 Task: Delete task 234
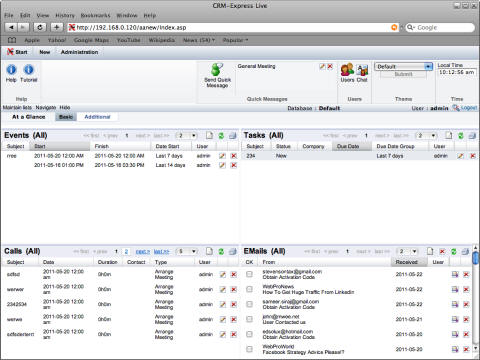point(473,156)
